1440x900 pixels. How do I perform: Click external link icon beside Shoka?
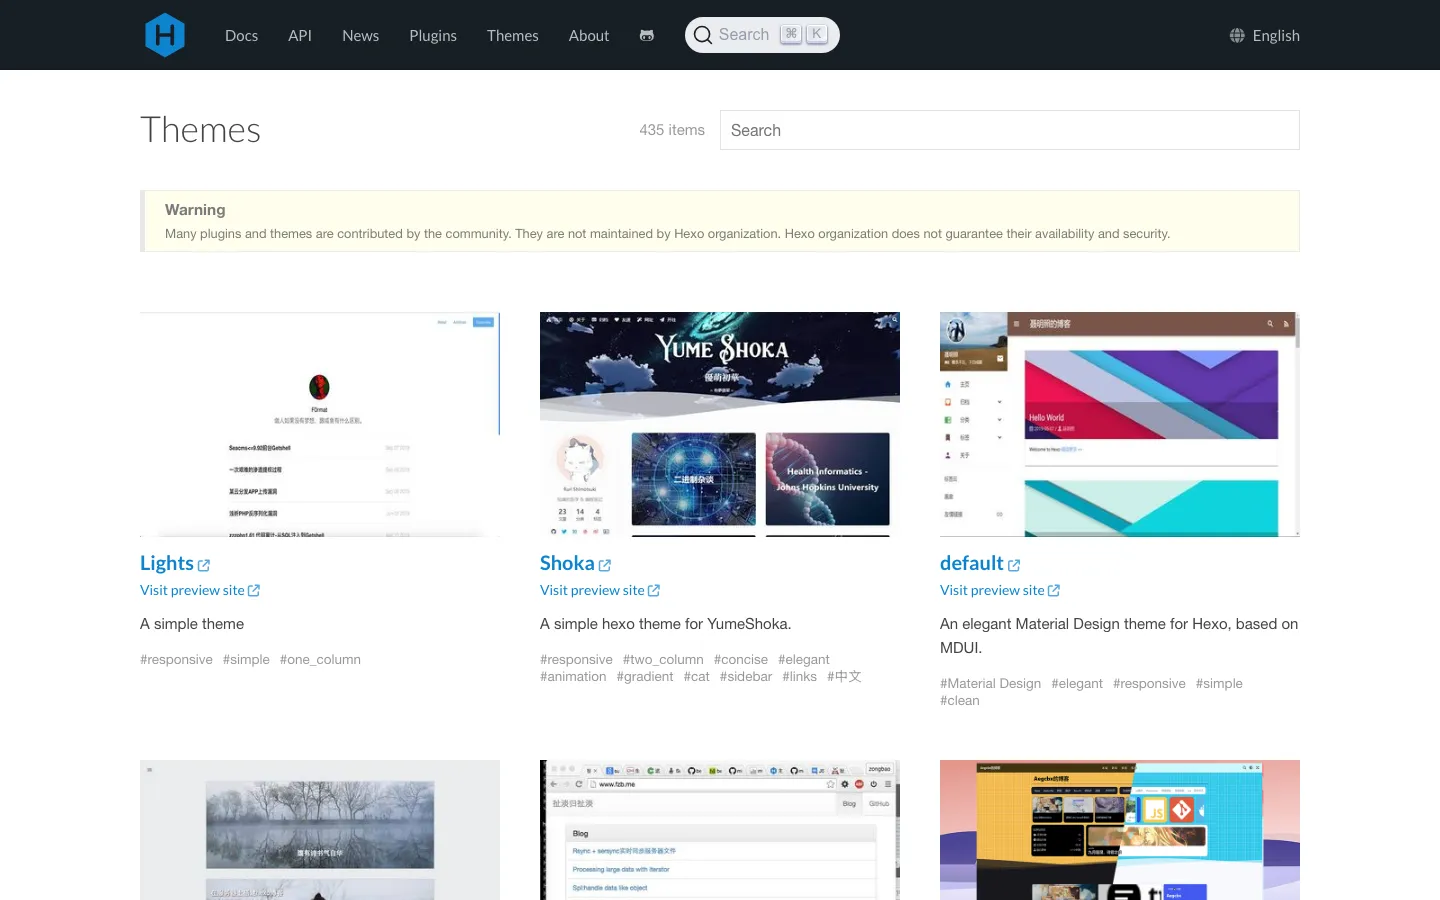click(605, 565)
